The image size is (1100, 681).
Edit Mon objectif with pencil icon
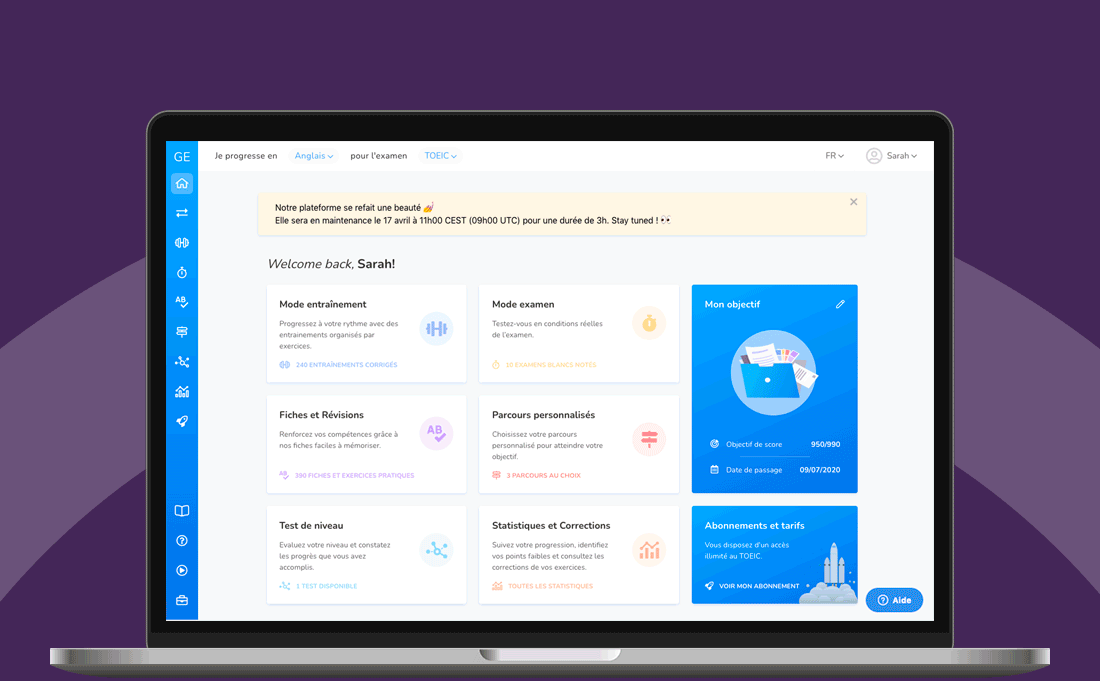[x=840, y=304]
